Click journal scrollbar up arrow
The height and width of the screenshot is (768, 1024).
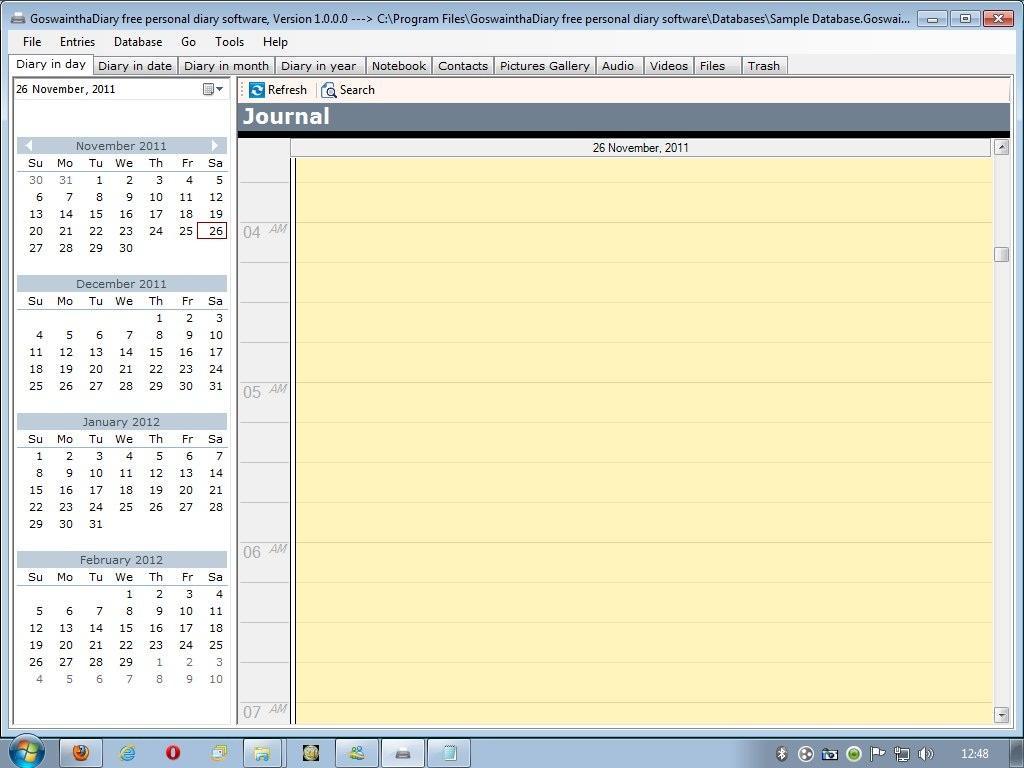pyautogui.click(x=1001, y=147)
